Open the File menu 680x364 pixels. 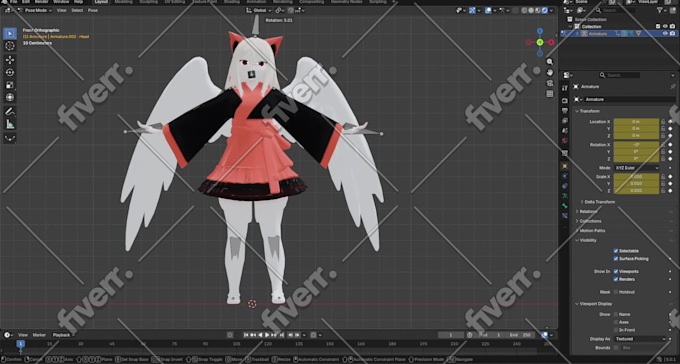(13, 2)
